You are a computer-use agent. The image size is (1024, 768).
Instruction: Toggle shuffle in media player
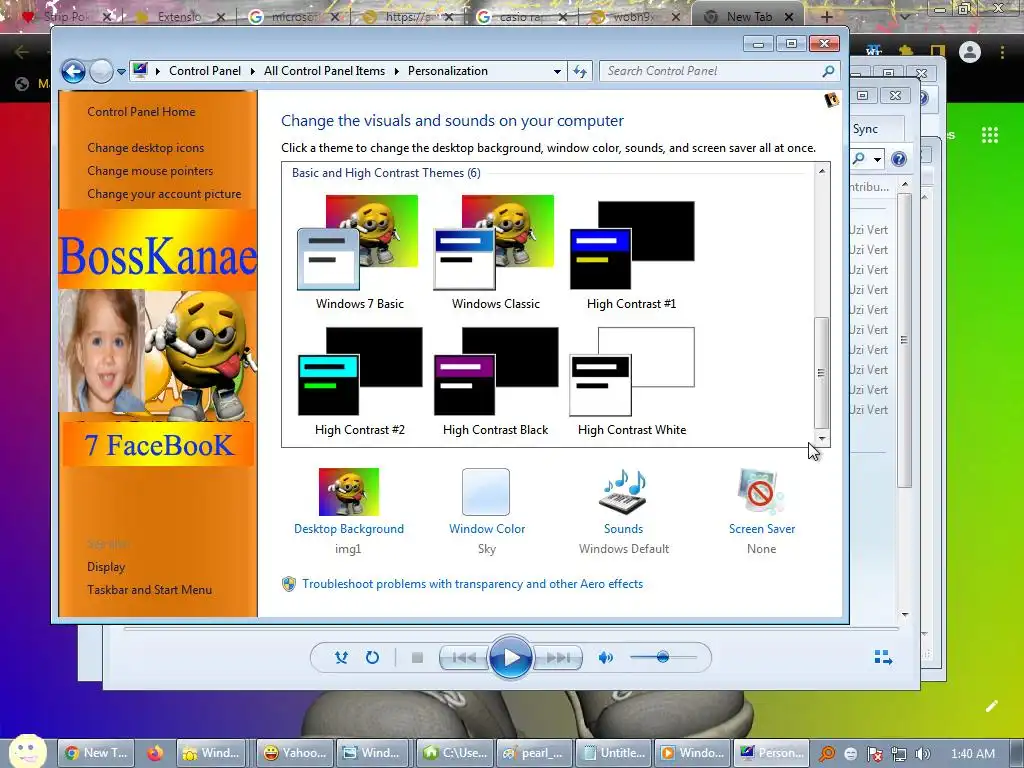pos(341,658)
